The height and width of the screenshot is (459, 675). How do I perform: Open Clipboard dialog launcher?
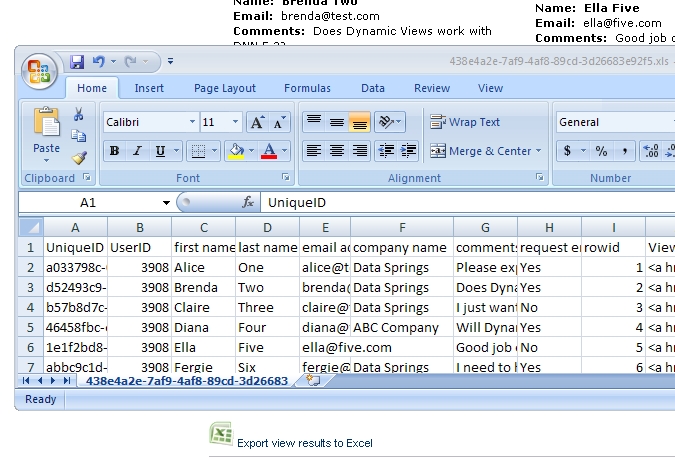point(87,177)
